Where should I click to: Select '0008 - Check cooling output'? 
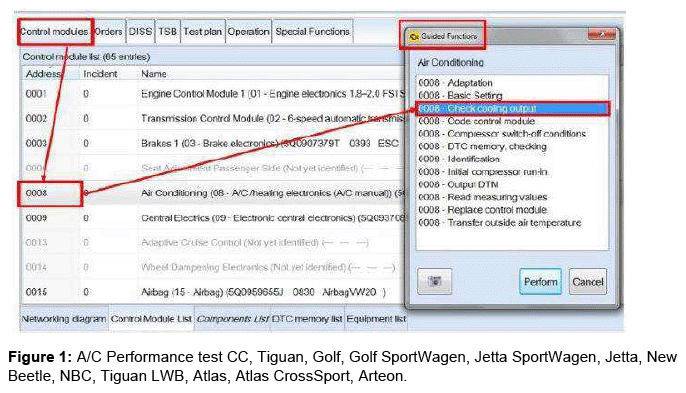(512, 108)
